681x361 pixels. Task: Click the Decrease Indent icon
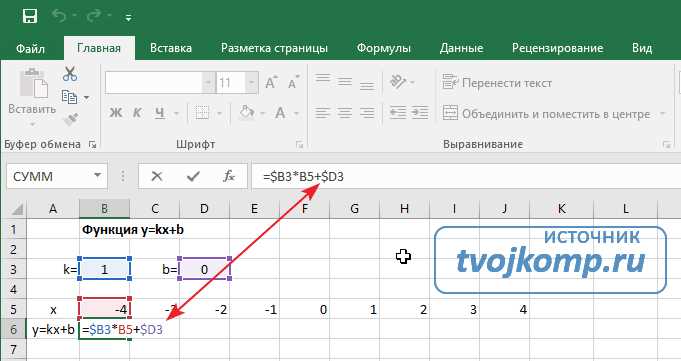click(397, 113)
